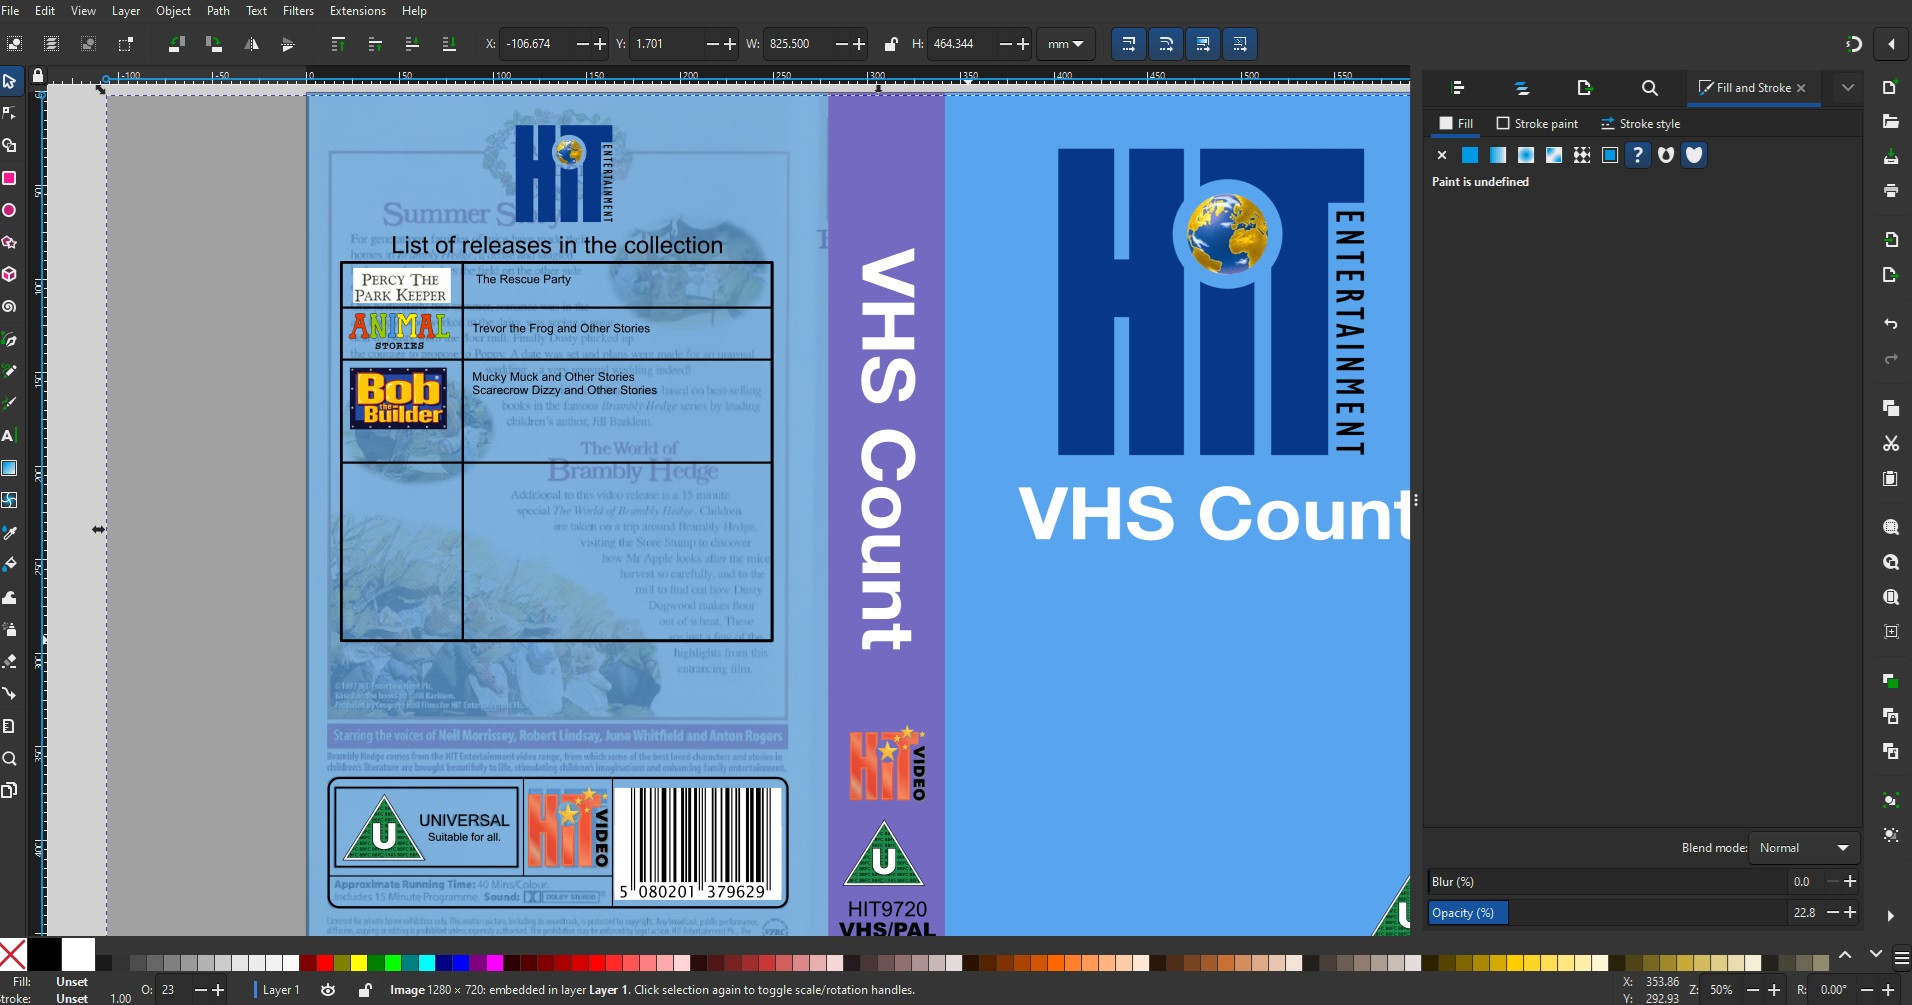
Task: Show previous palette row with up chevron
Action: click(1845, 955)
